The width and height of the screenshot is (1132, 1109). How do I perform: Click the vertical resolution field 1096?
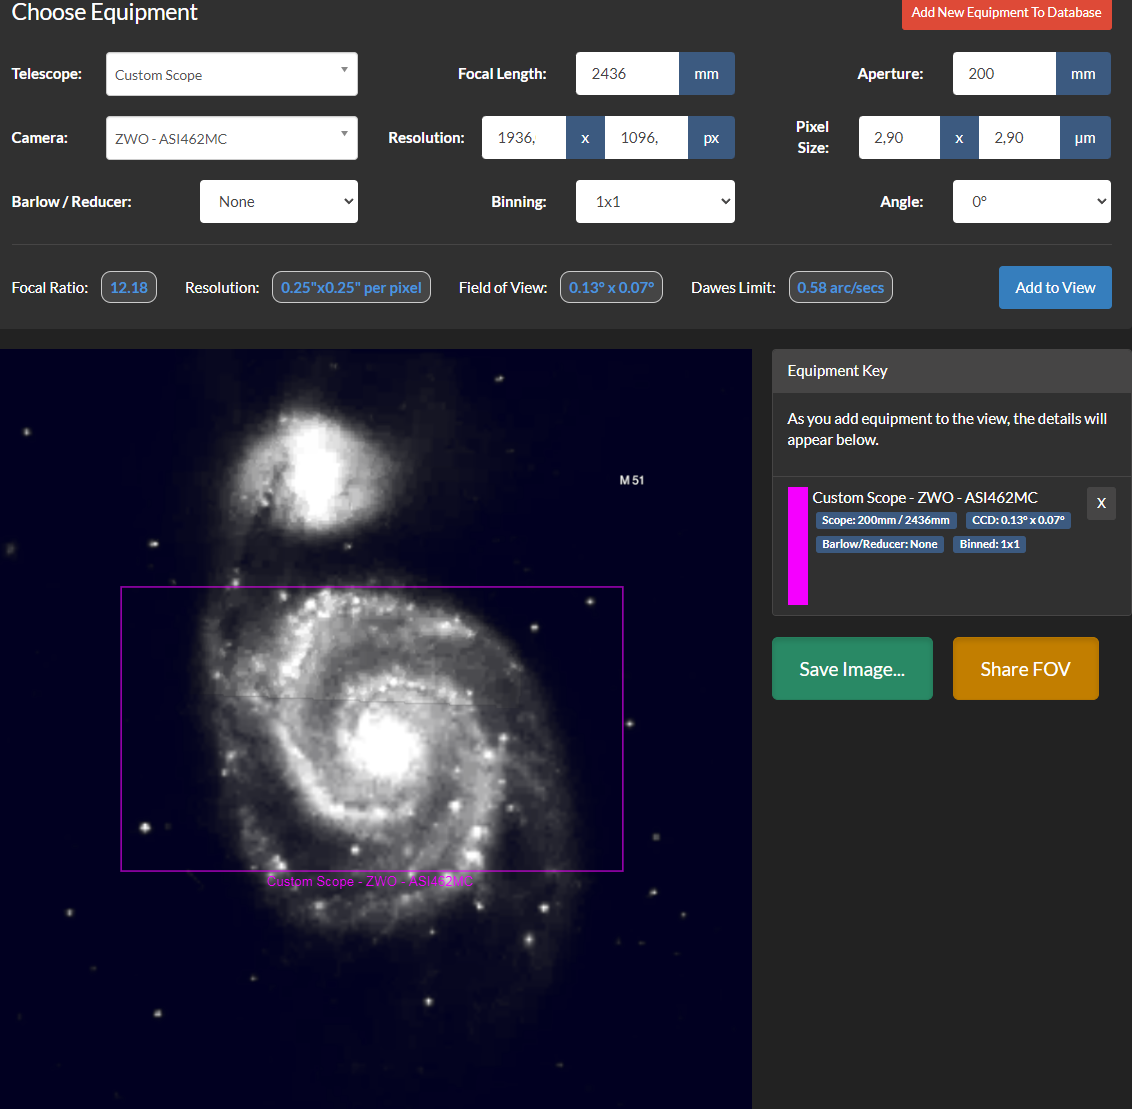tap(645, 138)
